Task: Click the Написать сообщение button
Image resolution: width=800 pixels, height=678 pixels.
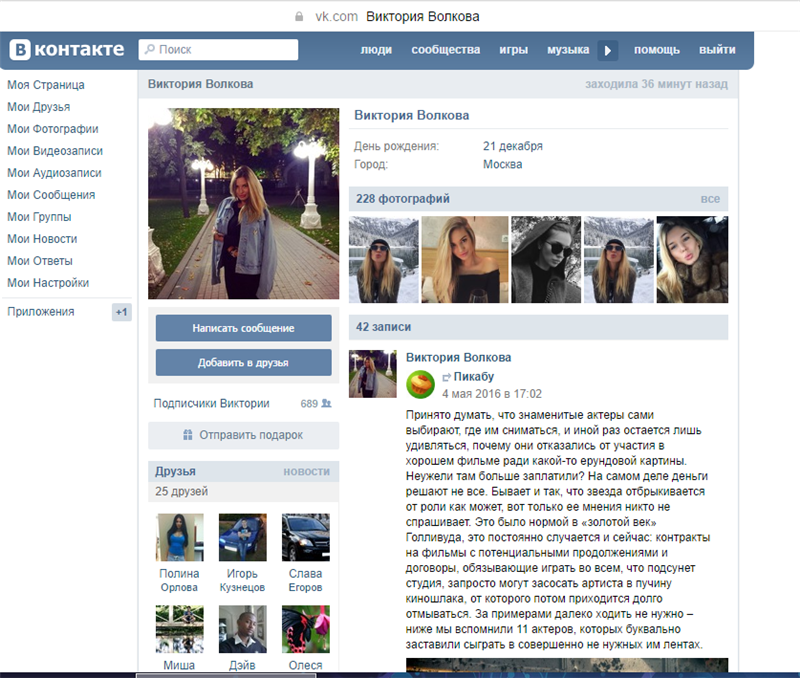Action: pyautogui.click(x=243, y=328)
